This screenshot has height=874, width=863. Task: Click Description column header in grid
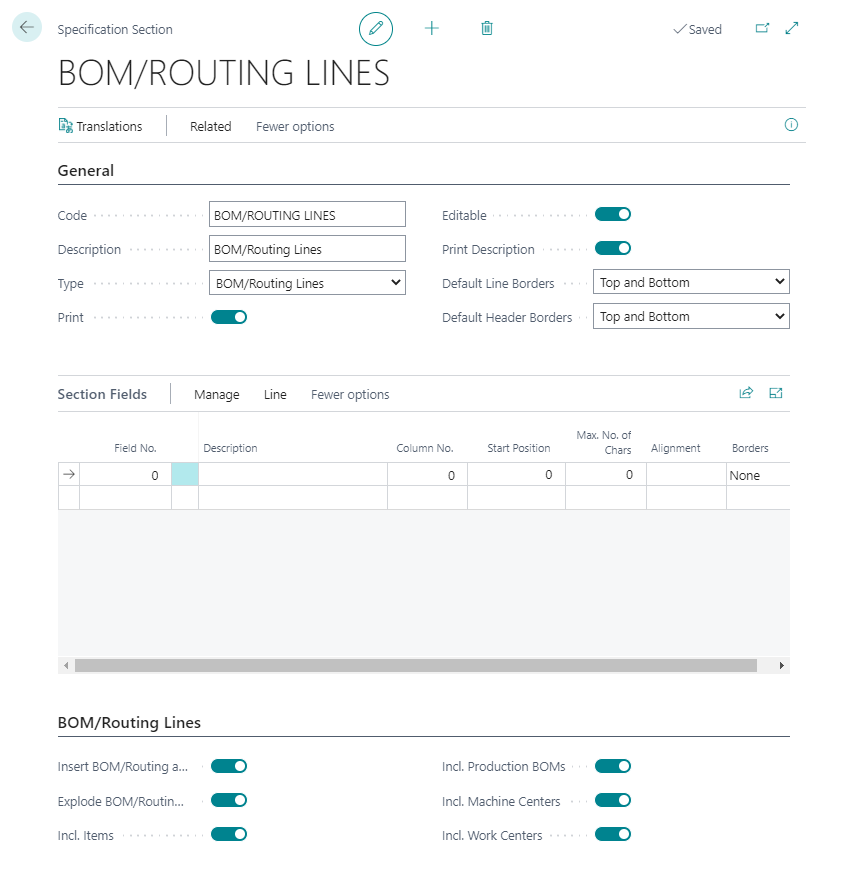tap(230, 448)
